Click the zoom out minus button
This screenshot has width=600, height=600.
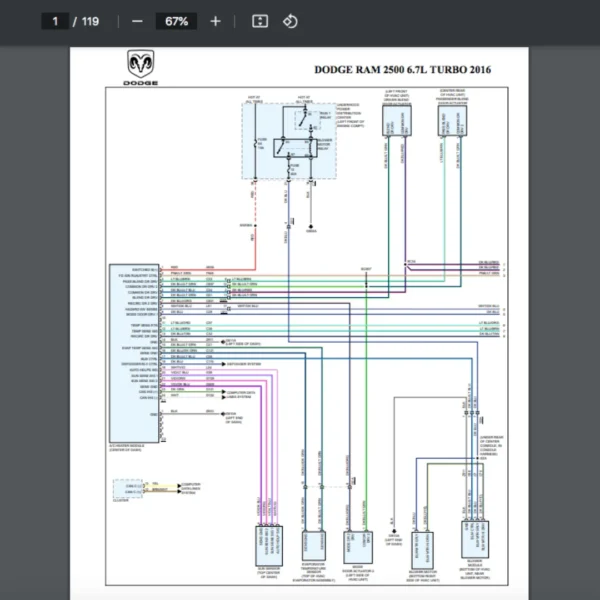click(137, 21)
